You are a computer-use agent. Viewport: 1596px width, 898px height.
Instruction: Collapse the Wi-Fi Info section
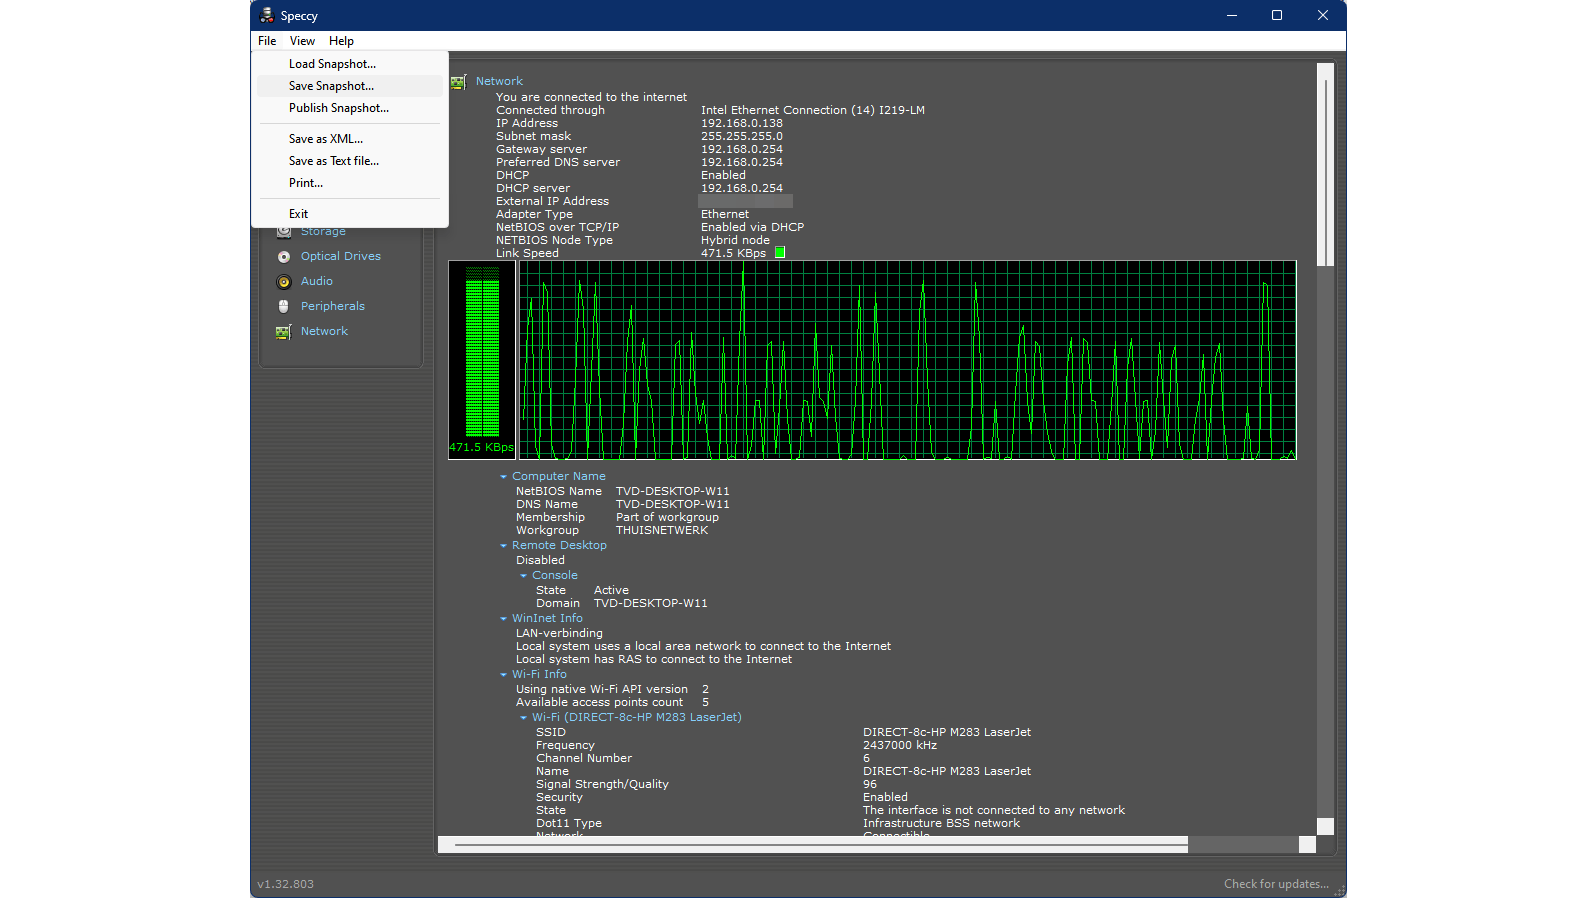click(504, 675)
